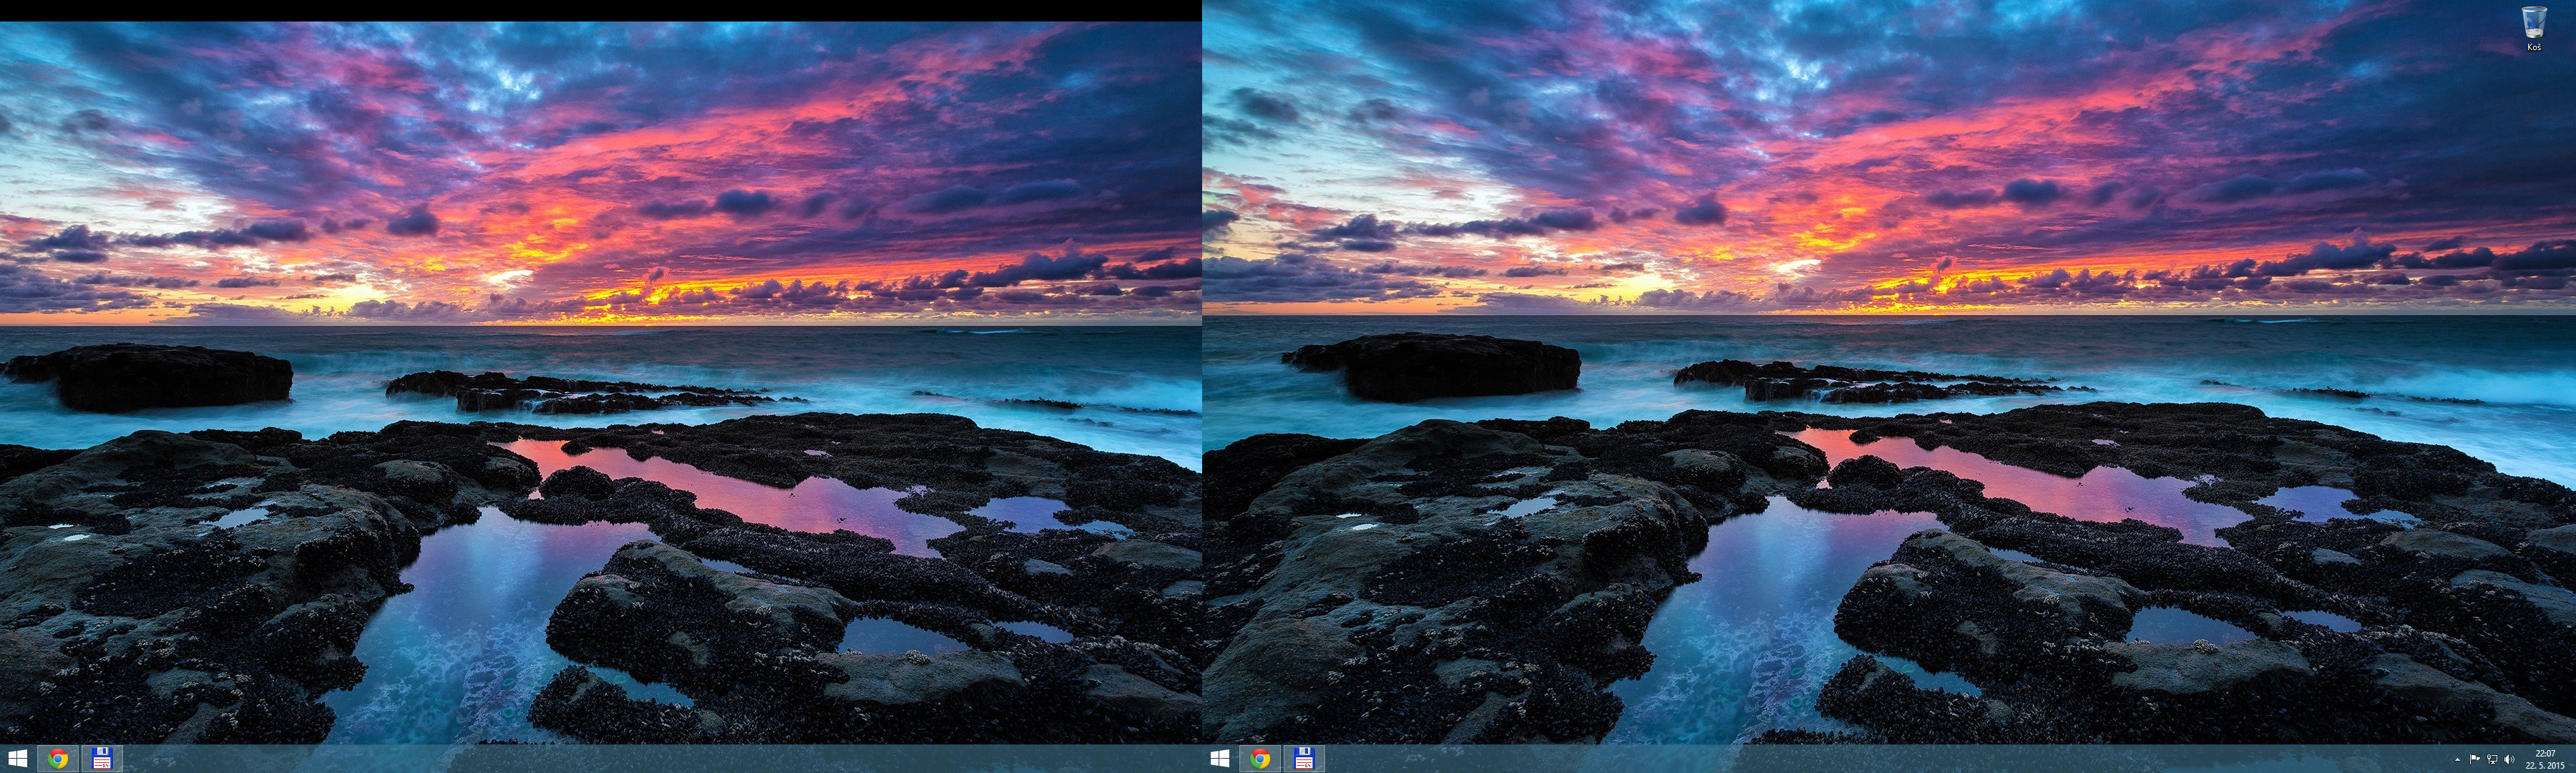This screenshot has height=773, width=2576.
Task: Click the network connection tray icon
Action: pos(2492,760)
